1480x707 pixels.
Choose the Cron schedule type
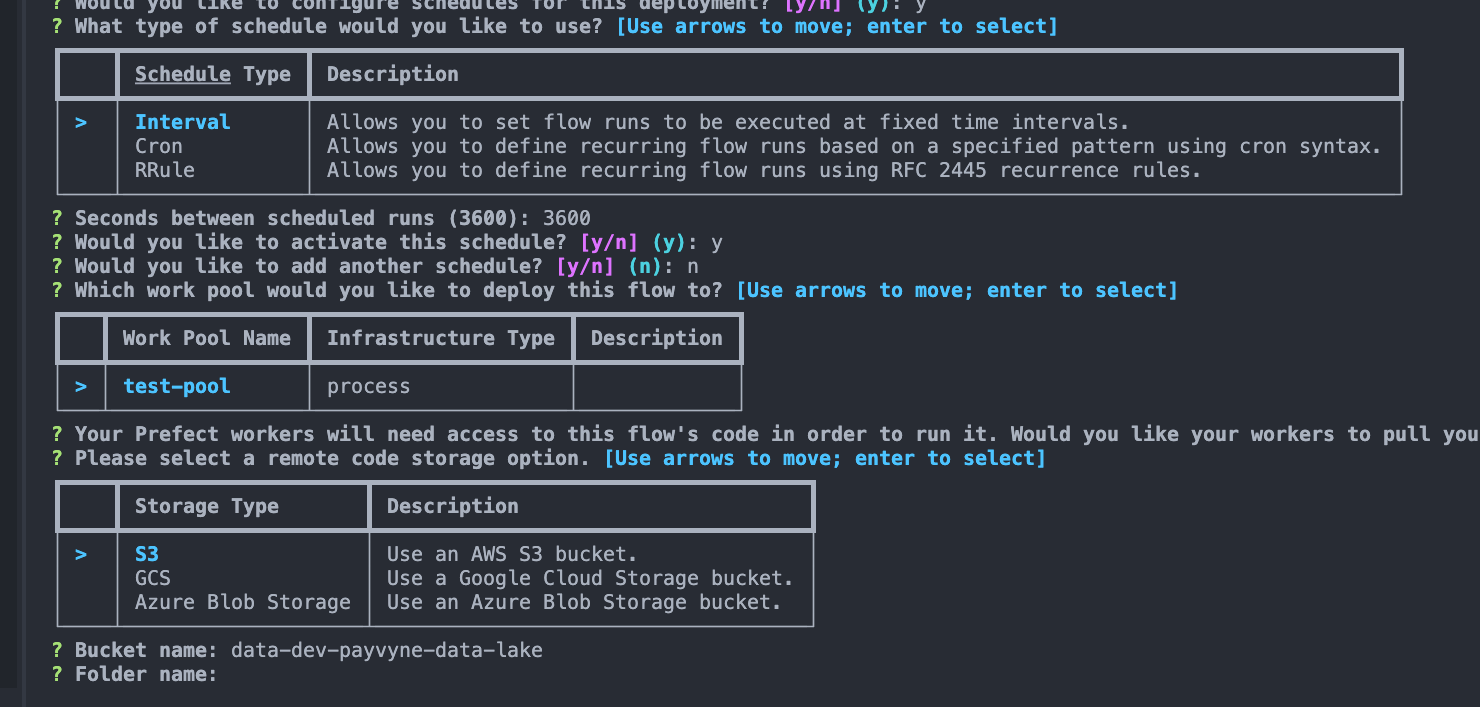point(159,146)
